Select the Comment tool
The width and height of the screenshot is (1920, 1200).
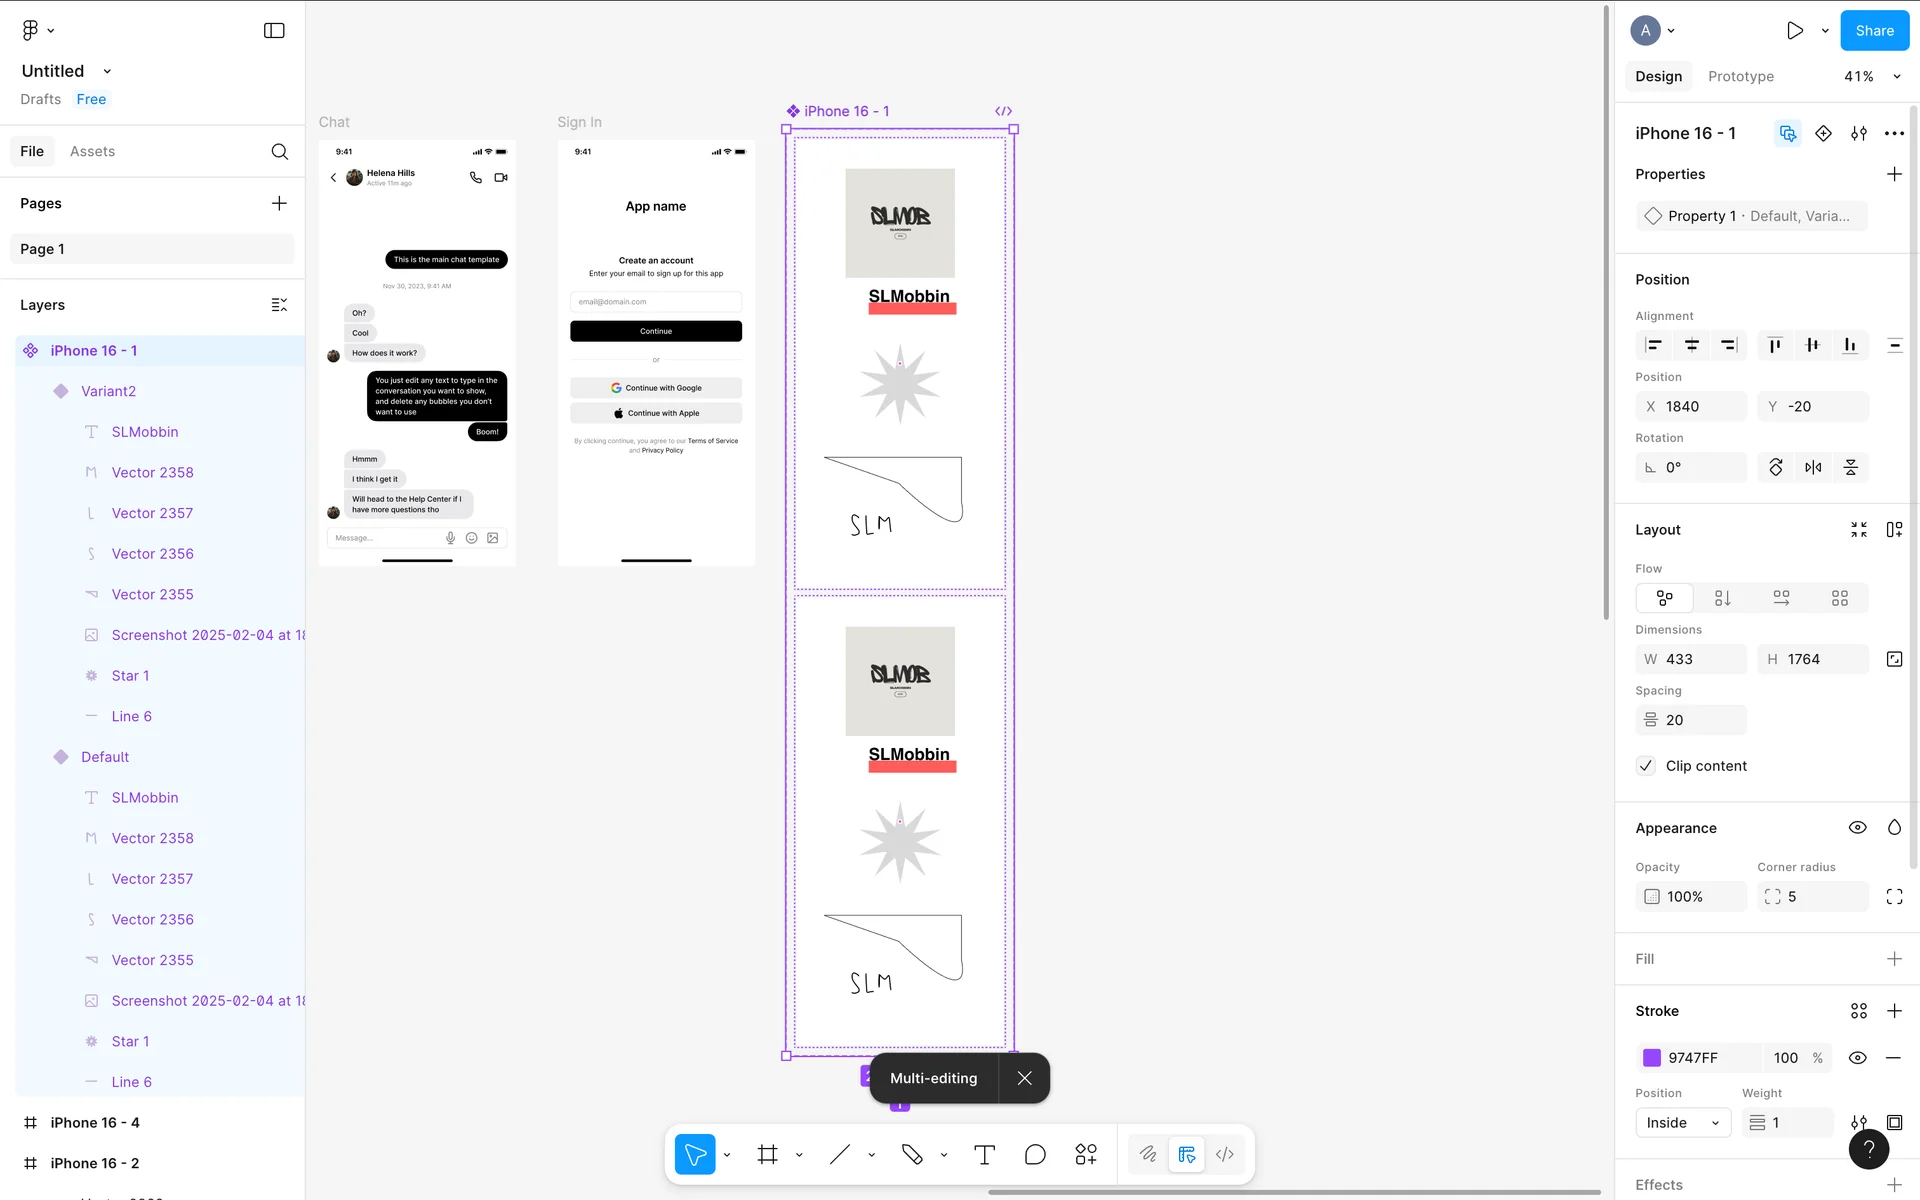[1035, 1154]
